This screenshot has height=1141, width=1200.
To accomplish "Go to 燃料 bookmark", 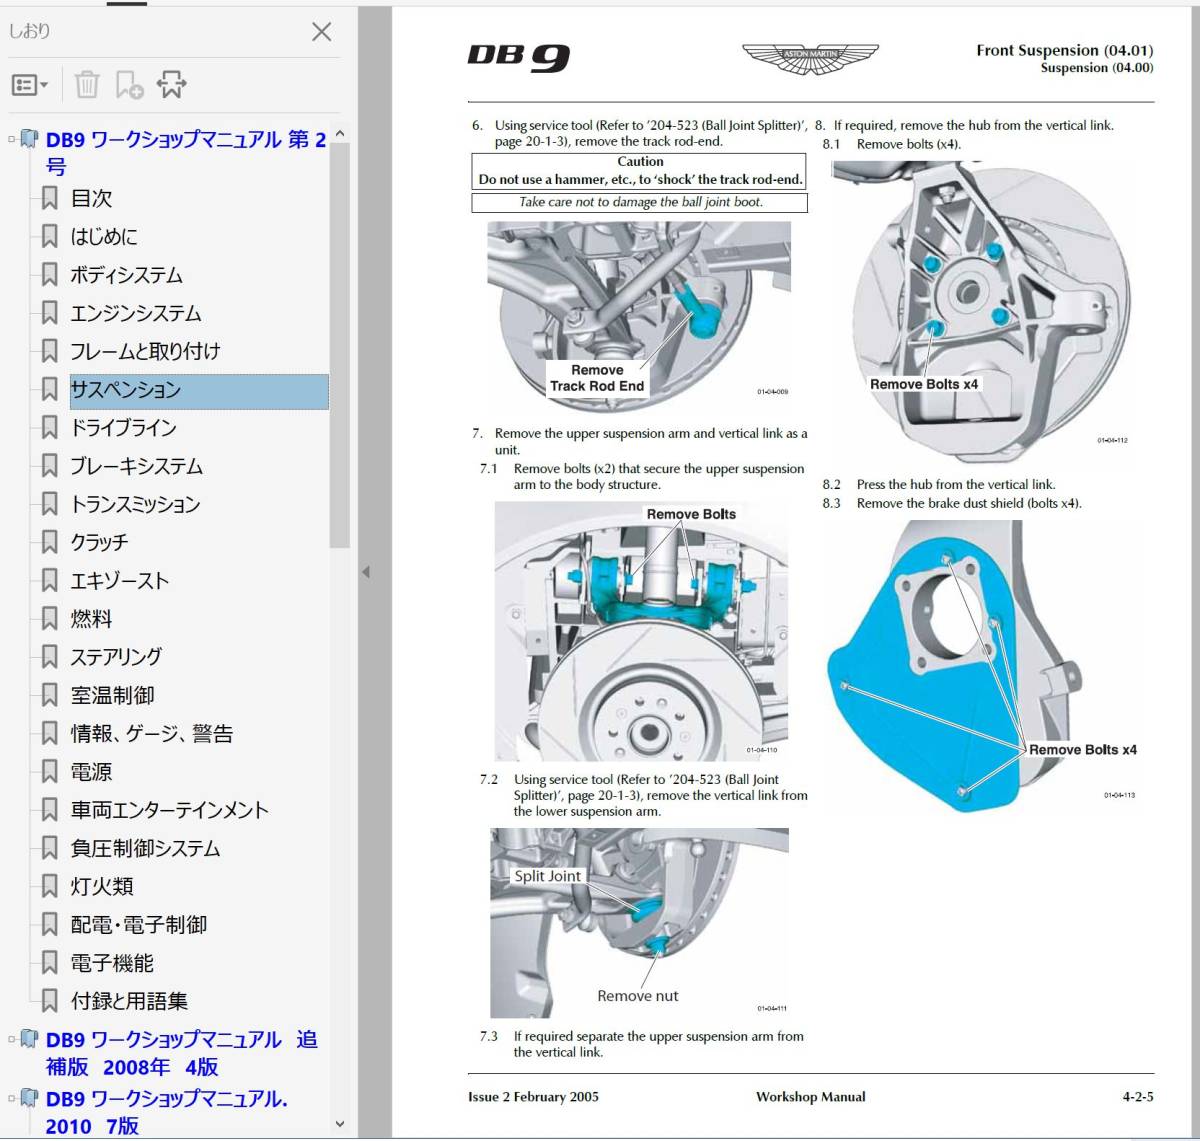I will [91, 619].
